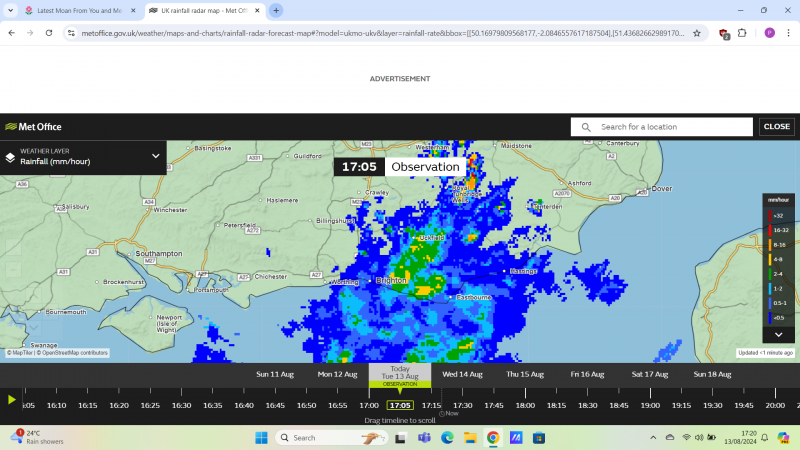800x450 pixels.
Task: Jump to 17:00 on timeline
Action: (369, 405)
